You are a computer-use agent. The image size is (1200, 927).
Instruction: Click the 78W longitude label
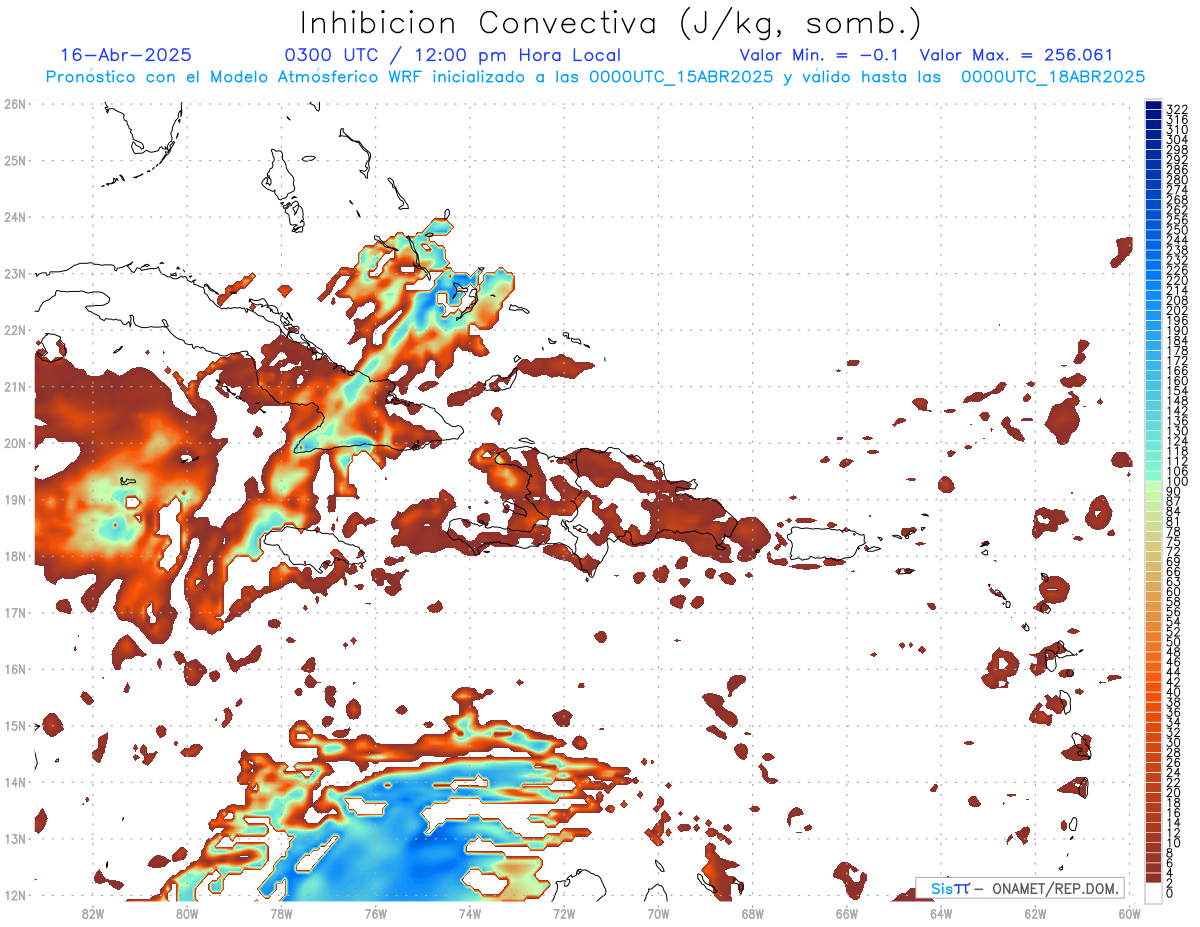pyautogui.click(x=281, y=913)
